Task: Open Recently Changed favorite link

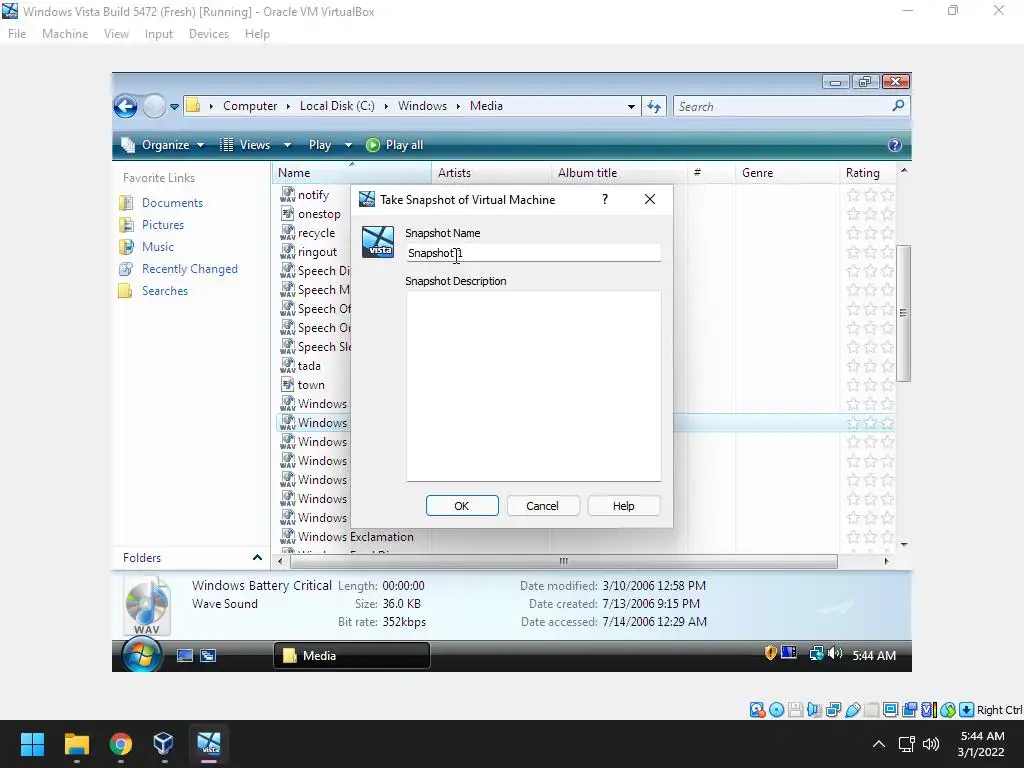Action: point(189,269)
